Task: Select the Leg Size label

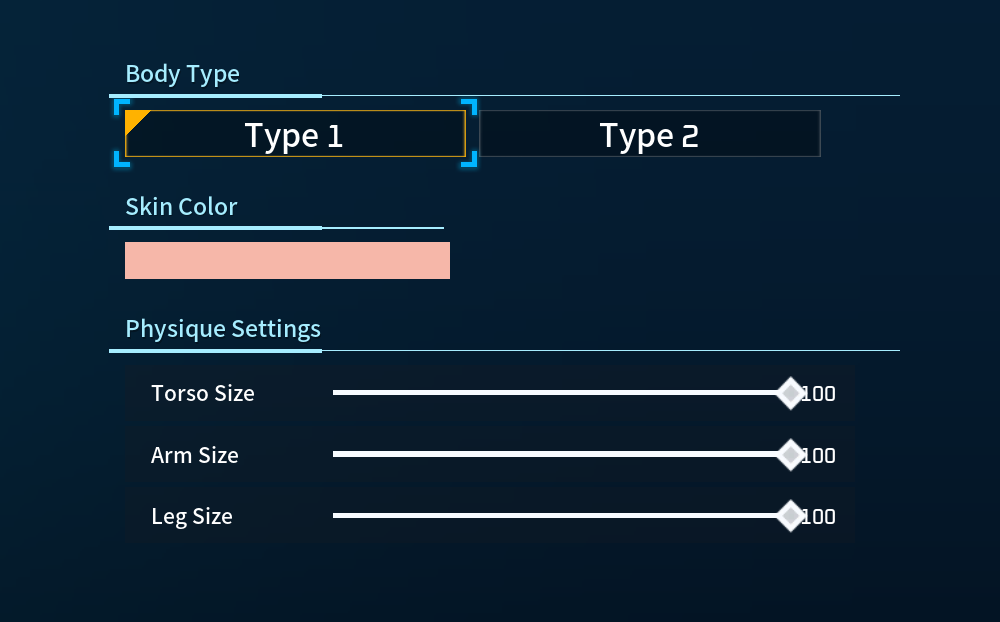Action: [192, 517]
